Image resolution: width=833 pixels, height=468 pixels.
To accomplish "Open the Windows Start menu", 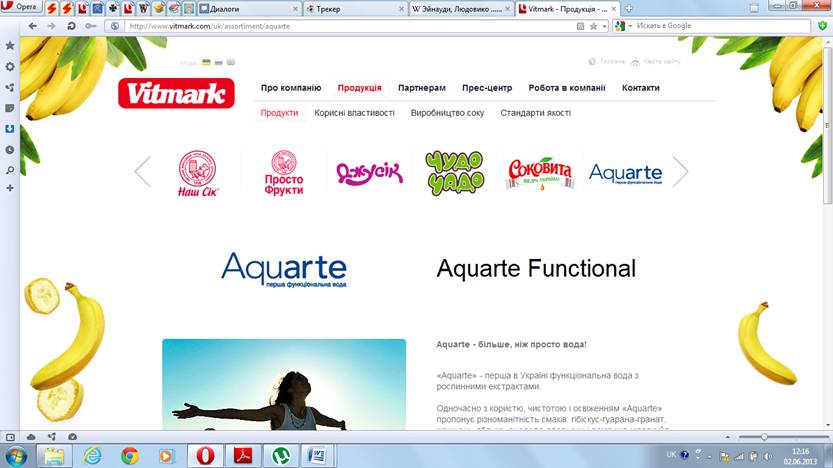I will [16, 456].
